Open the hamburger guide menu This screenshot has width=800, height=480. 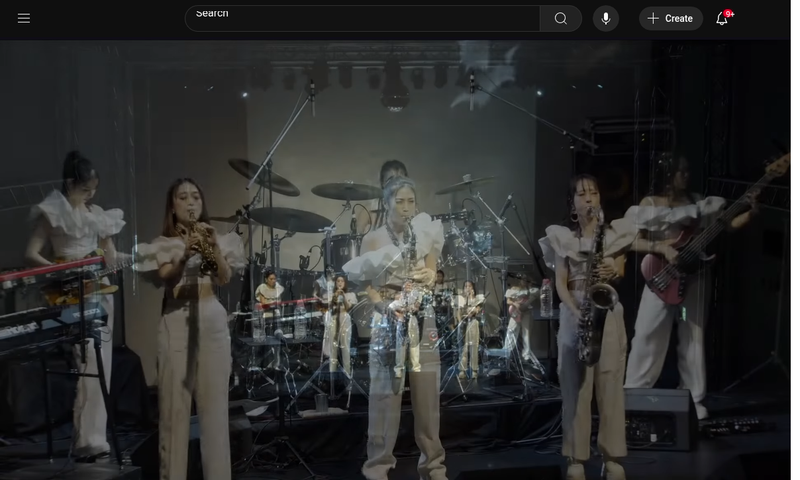pyautogui.click(x=23, y=18)
